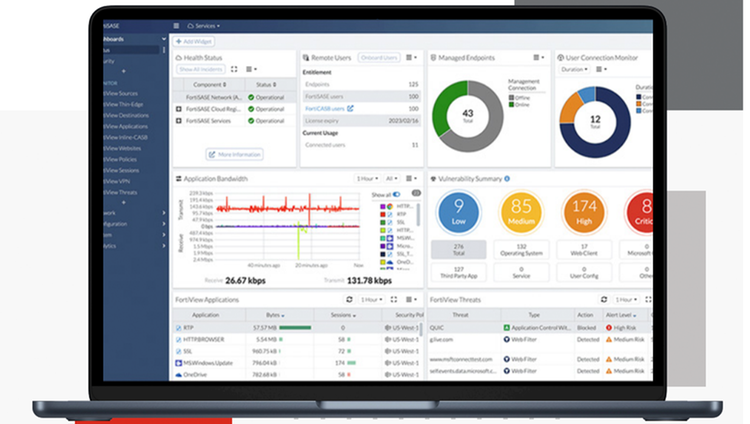Open FortiView Threats in sidebar
750x424 pixels.
(x=121, y=192)
